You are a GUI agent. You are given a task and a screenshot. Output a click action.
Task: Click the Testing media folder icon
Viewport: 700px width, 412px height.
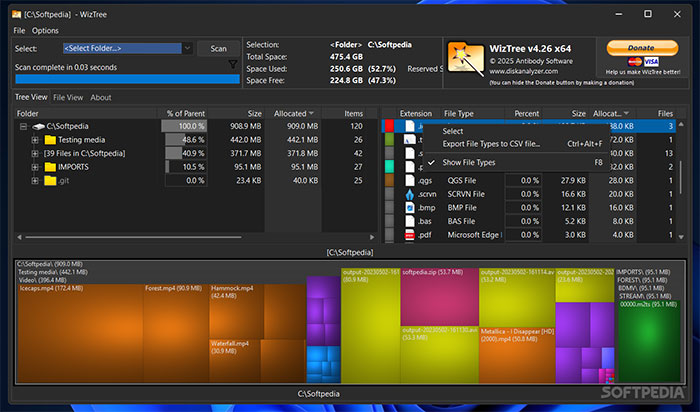pos(50,140)
